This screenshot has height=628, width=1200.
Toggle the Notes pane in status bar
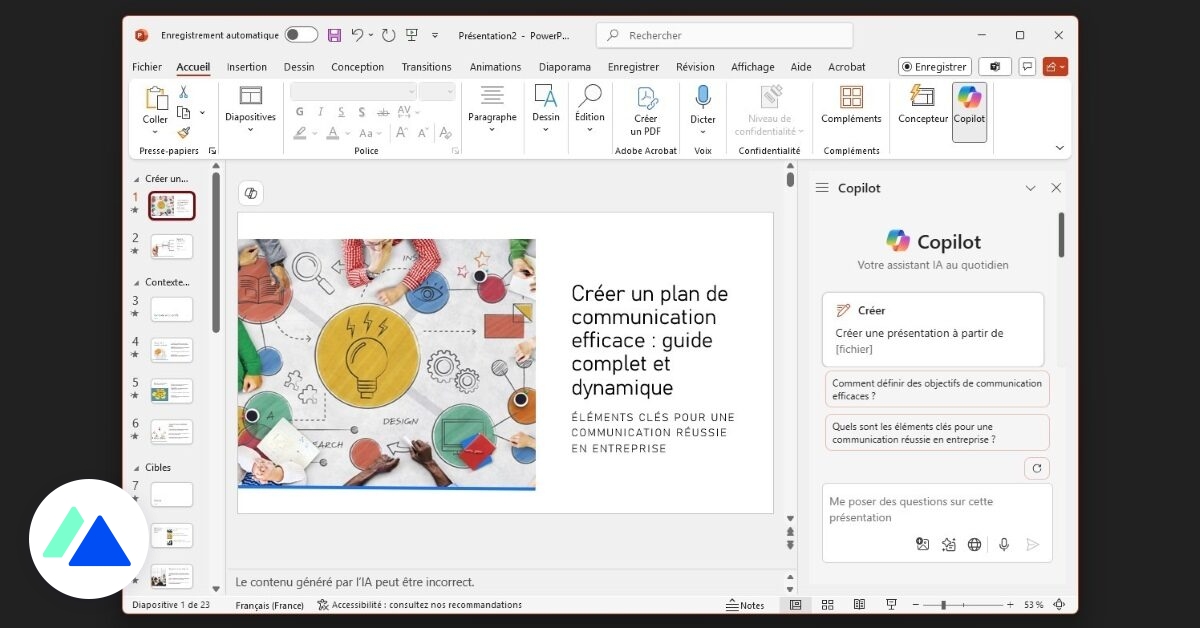click(x=745, y=605)
